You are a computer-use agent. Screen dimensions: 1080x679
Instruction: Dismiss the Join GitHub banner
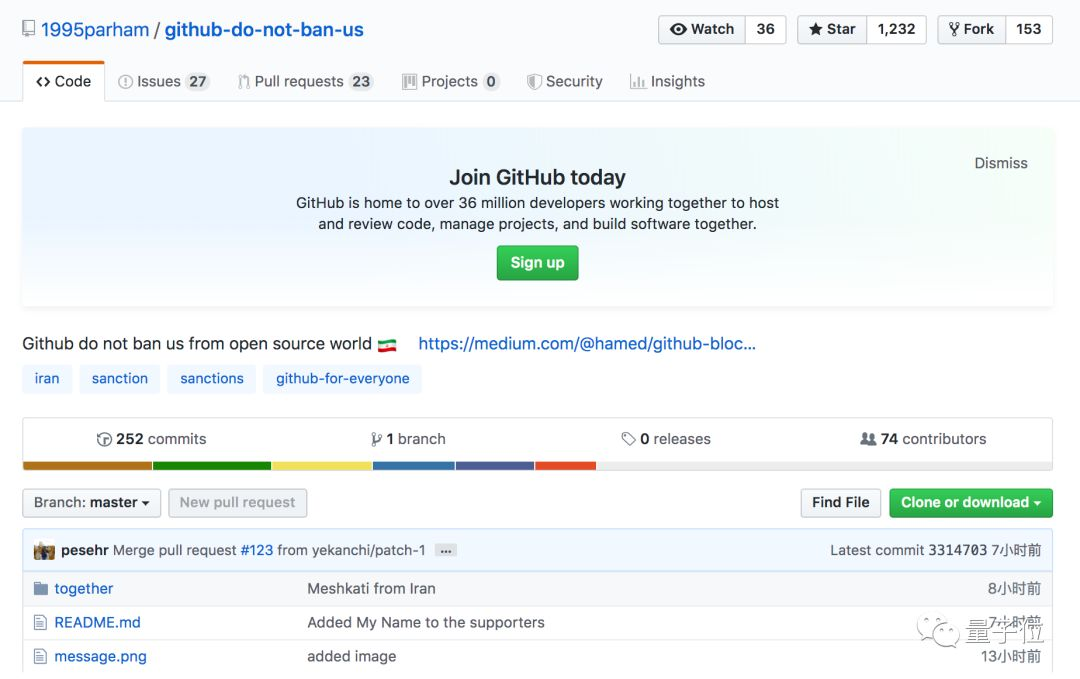tap(1000, 163)
